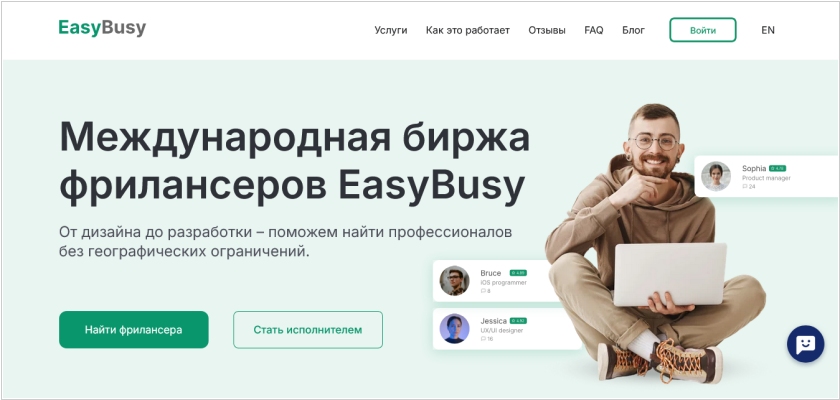840x400 pixels.
Task: Click Sophia's profile avatar
Action: click(716, 176)
